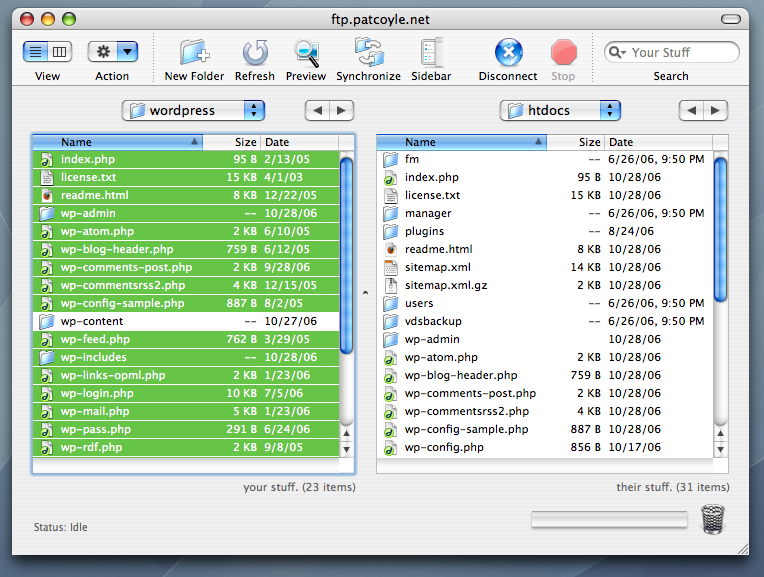Viewport: 764px width, 577px height.
Task: Click the remote users folder icon
Action: click(391, 304)
